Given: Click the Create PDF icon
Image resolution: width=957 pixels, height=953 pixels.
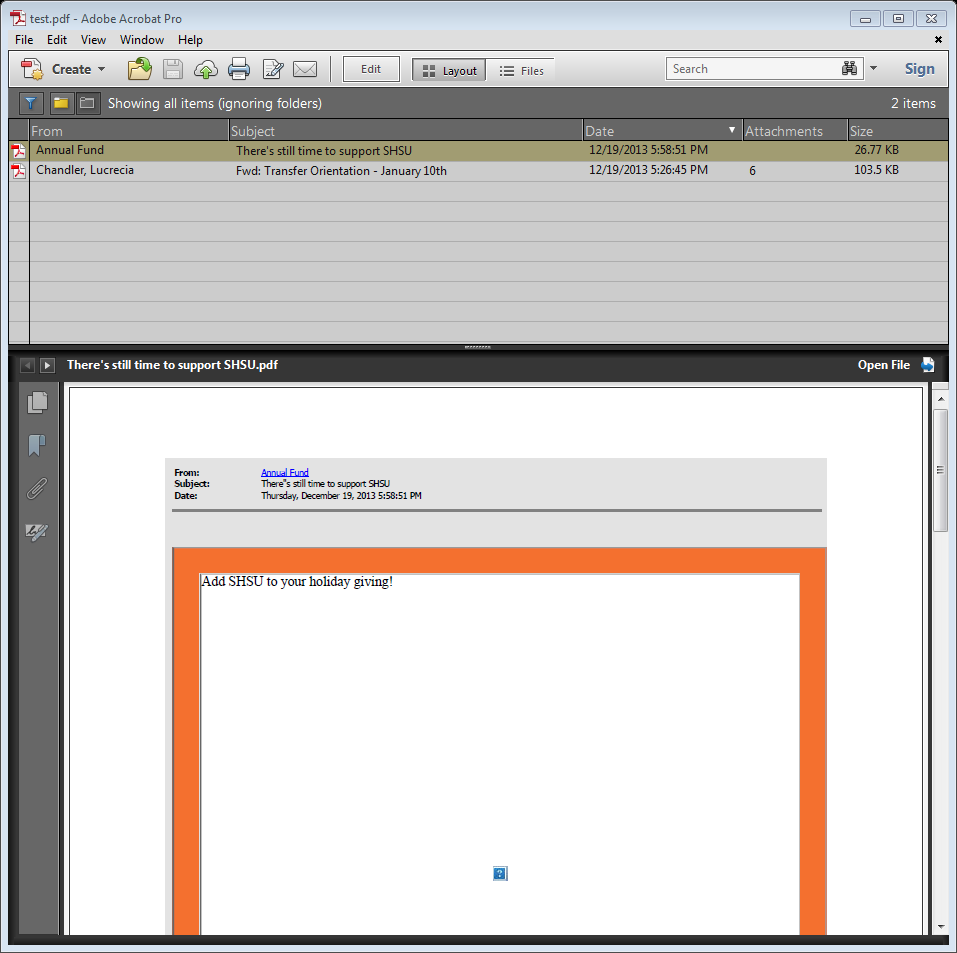Looking at the screenshot, I should (x=32, y=69).
